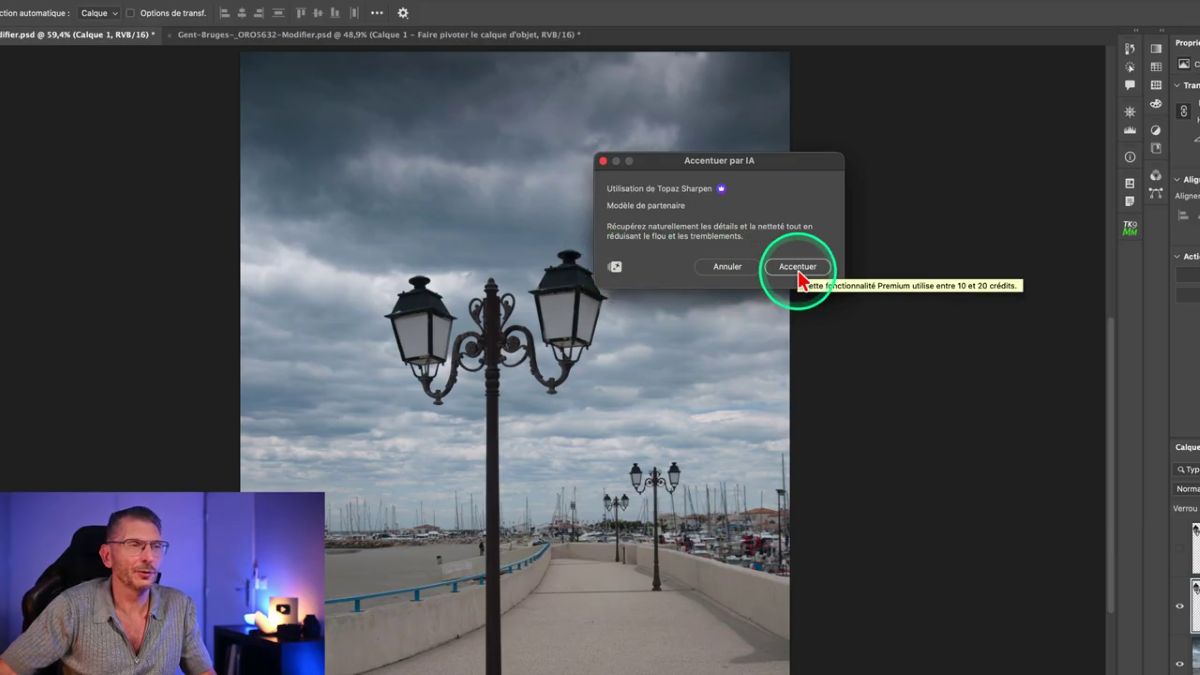Image resolution: width=1200 pixels, height=675 pixels.
Task: Open the Adjustments panel icon
Action: (1156, 130)
